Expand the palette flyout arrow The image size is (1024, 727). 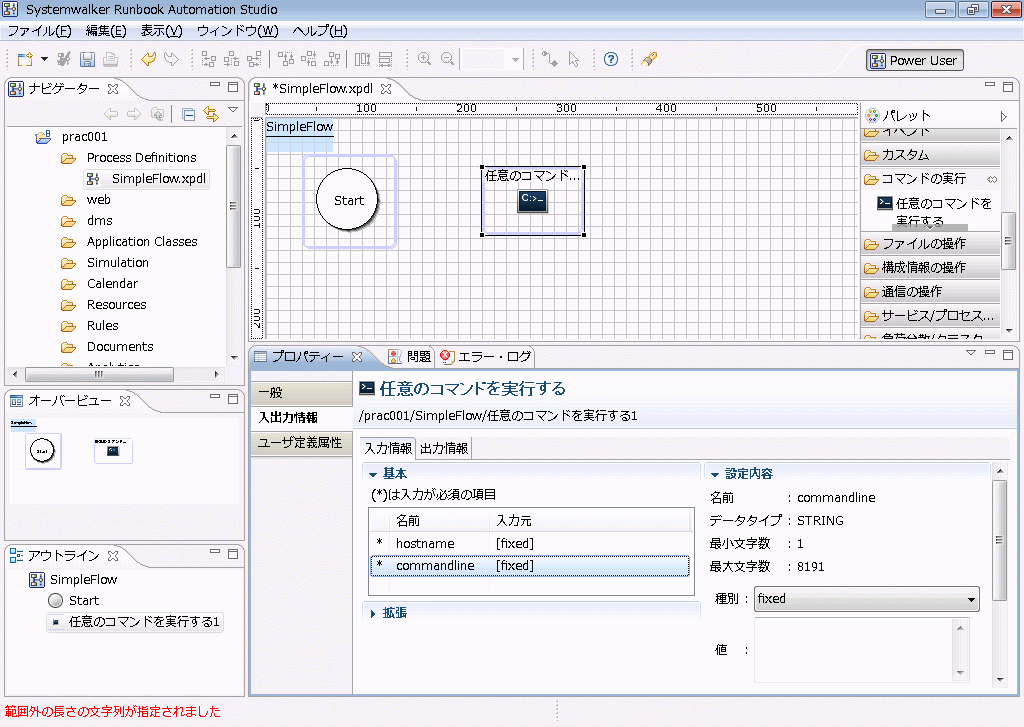click(1004, 116)
